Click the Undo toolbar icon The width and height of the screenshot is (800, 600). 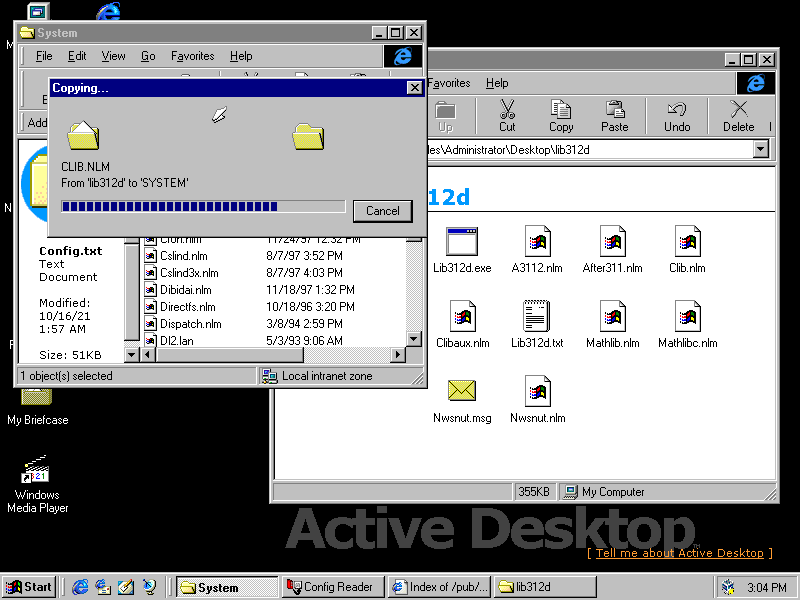click(677, 116)
